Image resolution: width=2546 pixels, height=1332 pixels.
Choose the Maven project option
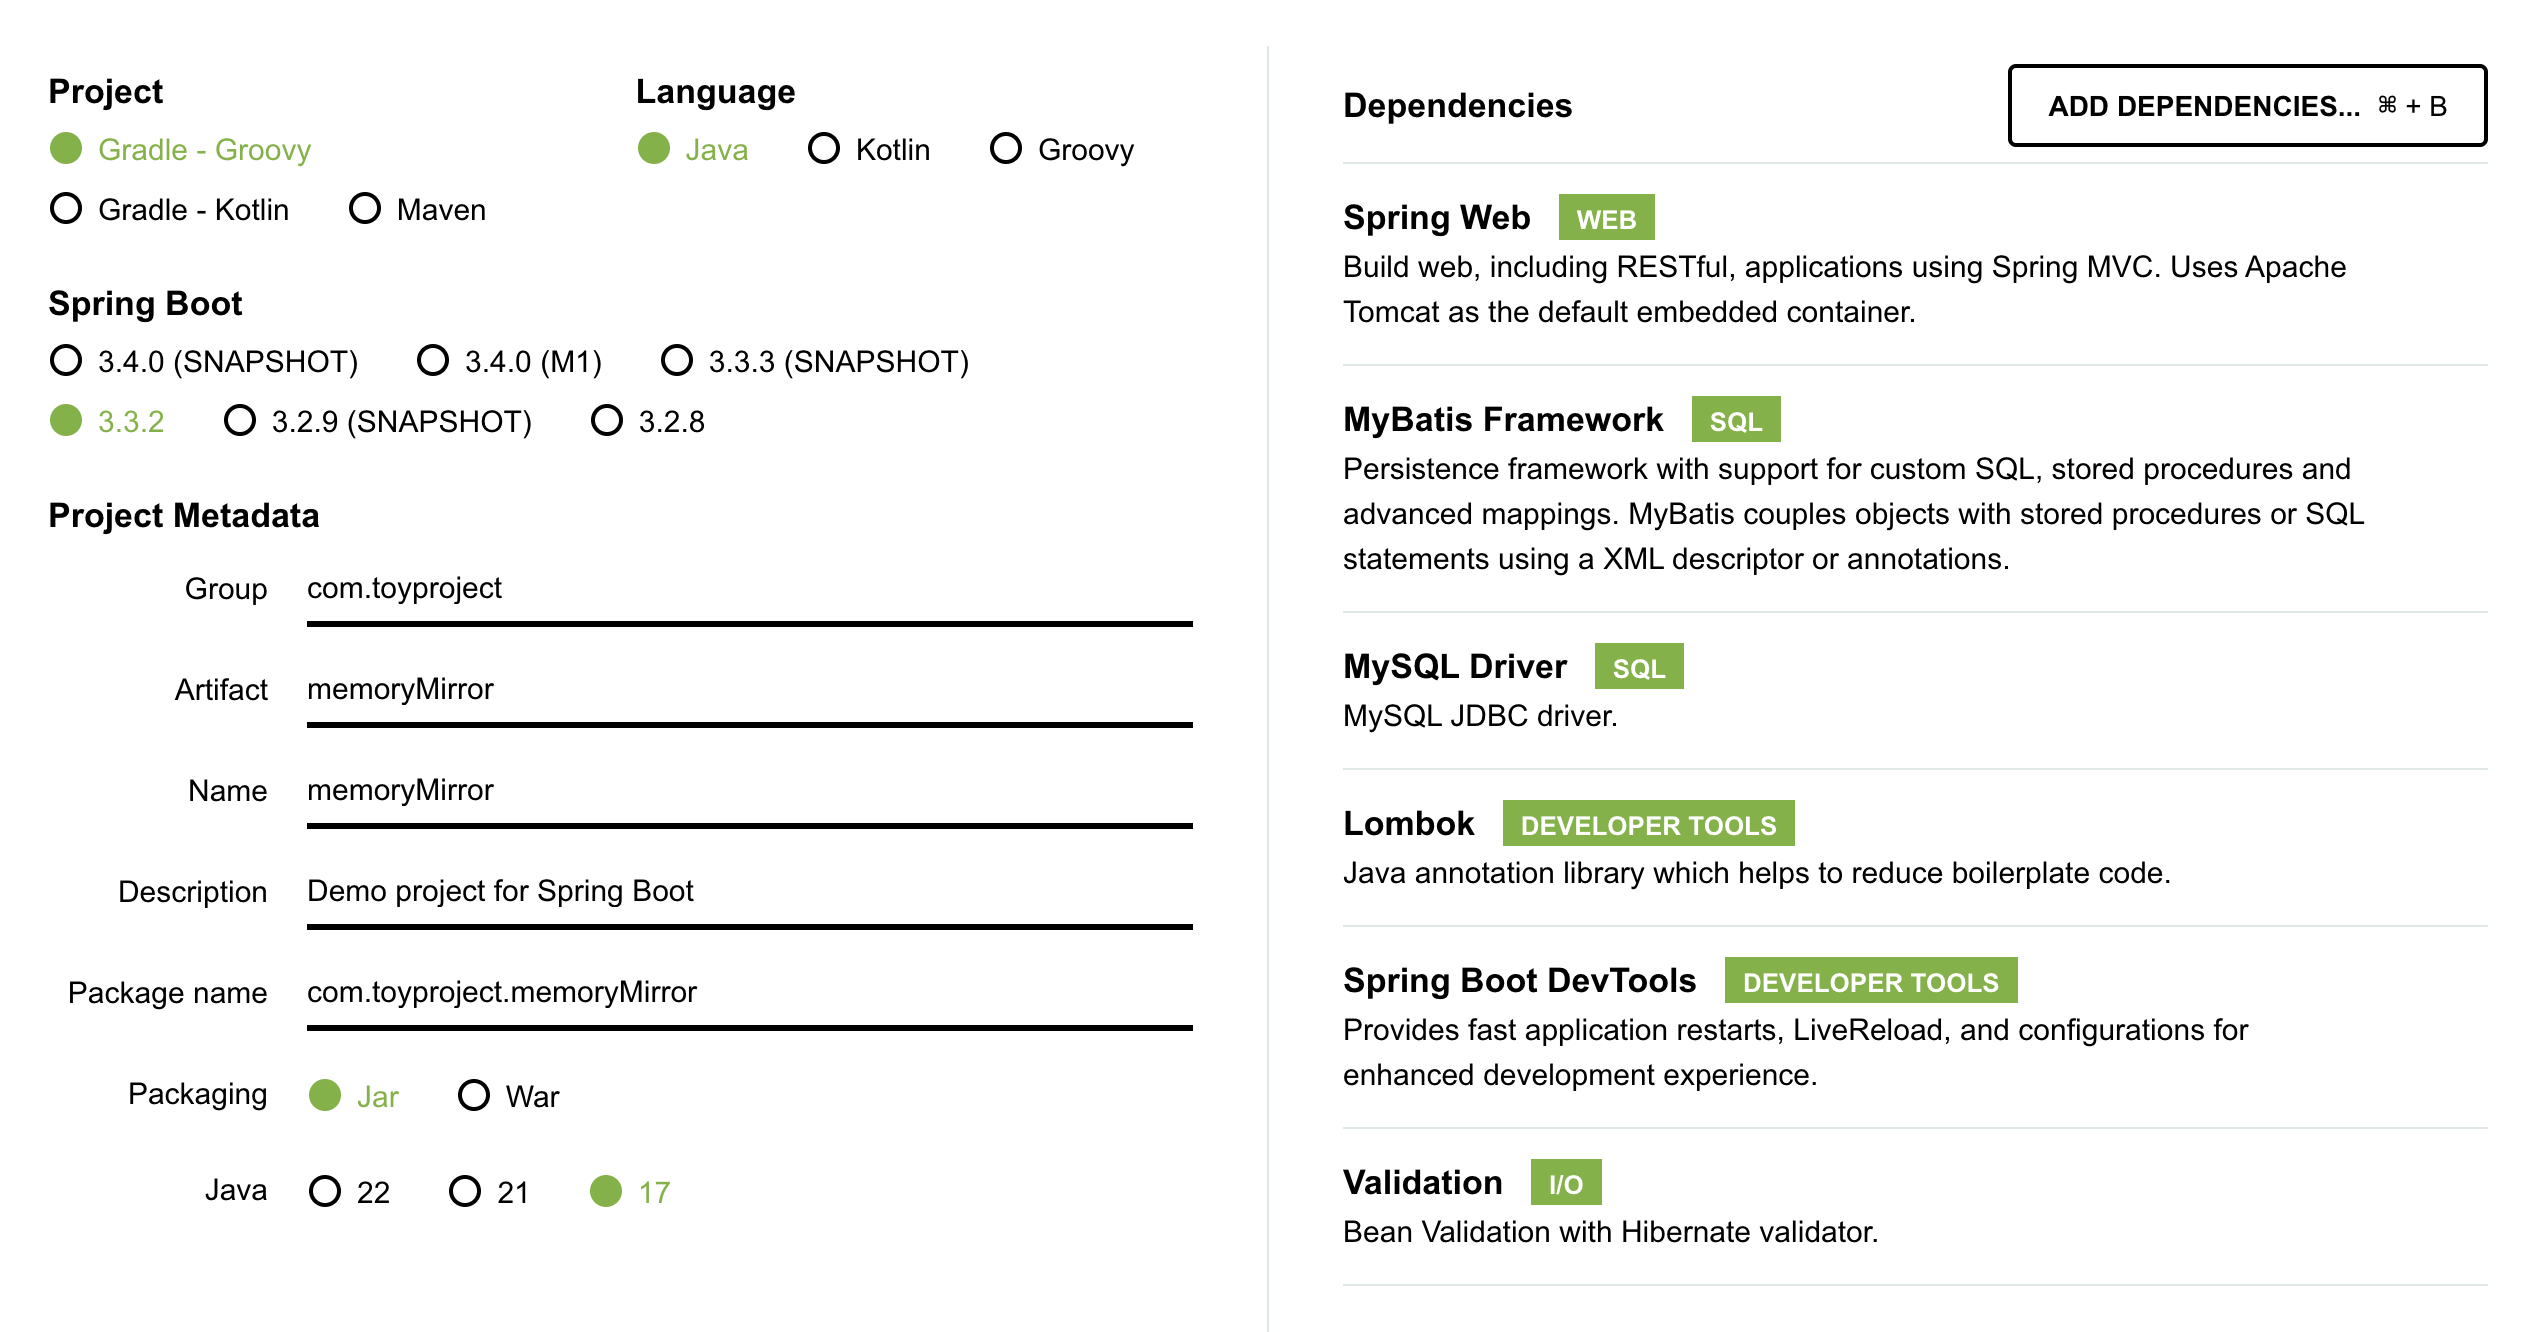[365, 209]
